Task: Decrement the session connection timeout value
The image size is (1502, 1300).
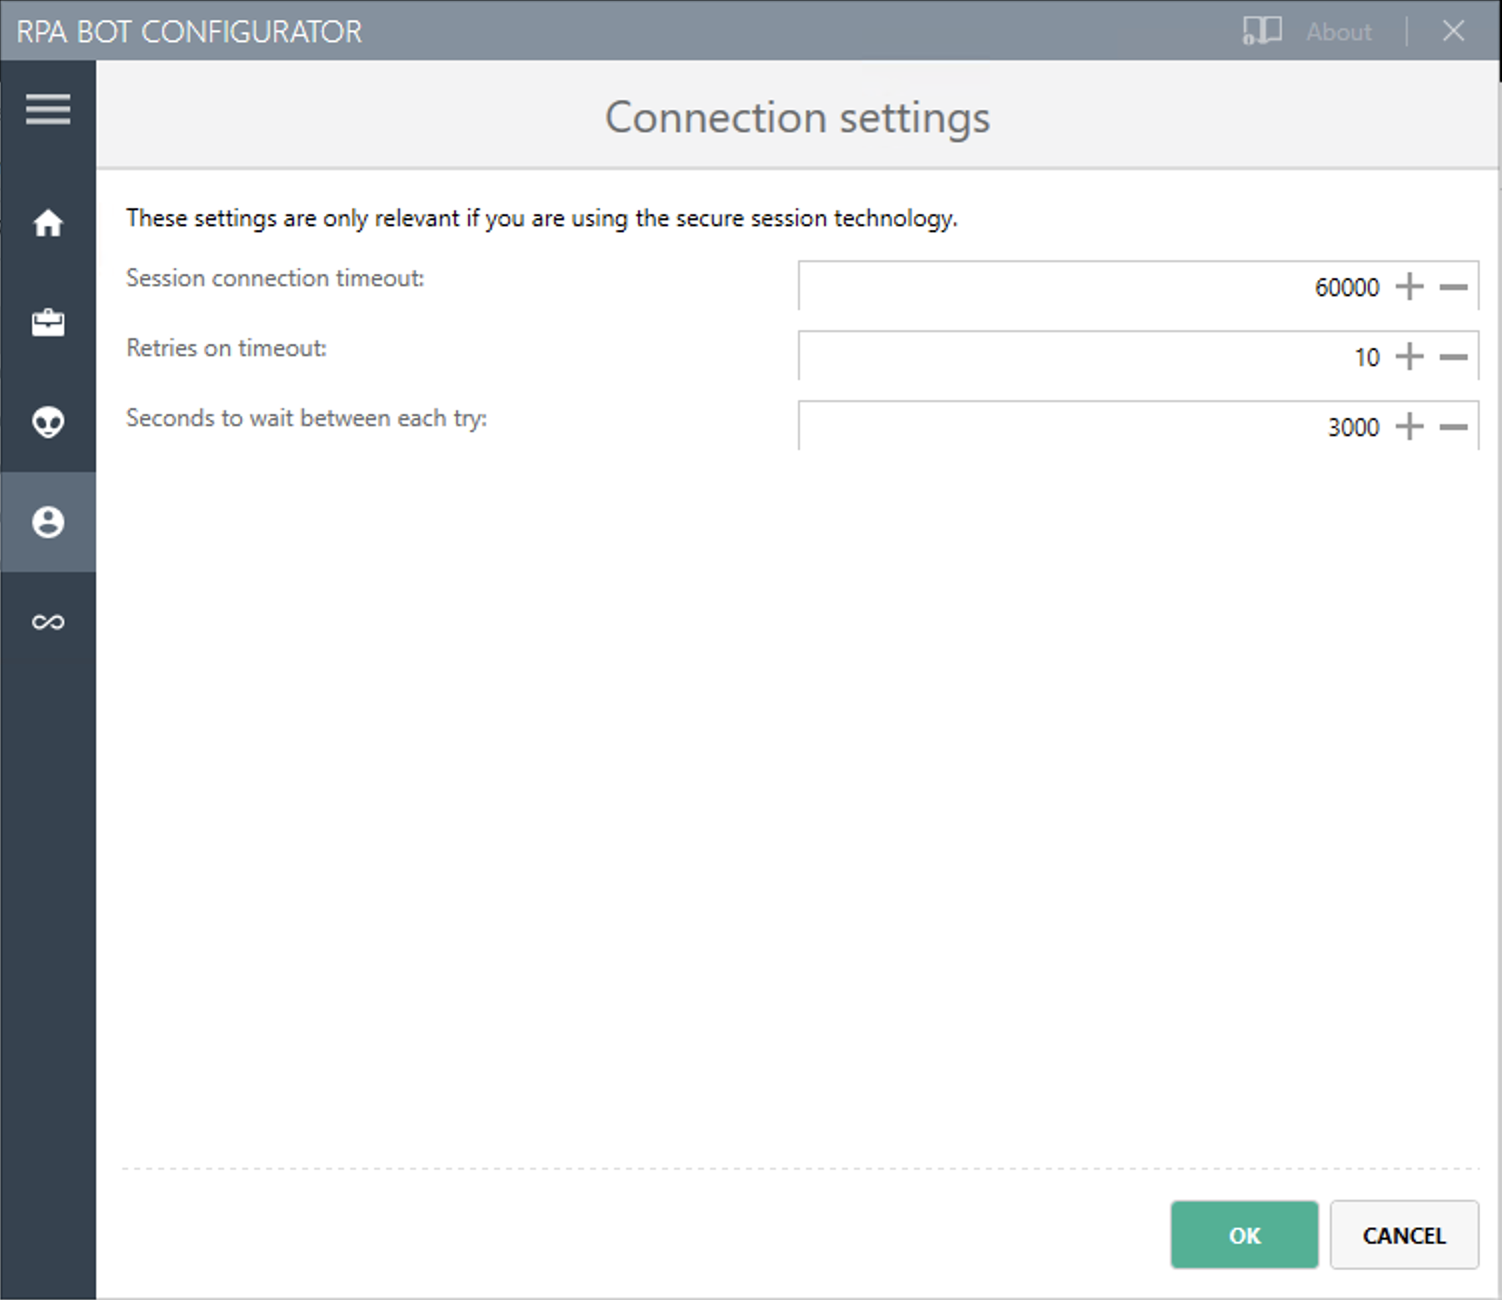Action: [1453, 286]
